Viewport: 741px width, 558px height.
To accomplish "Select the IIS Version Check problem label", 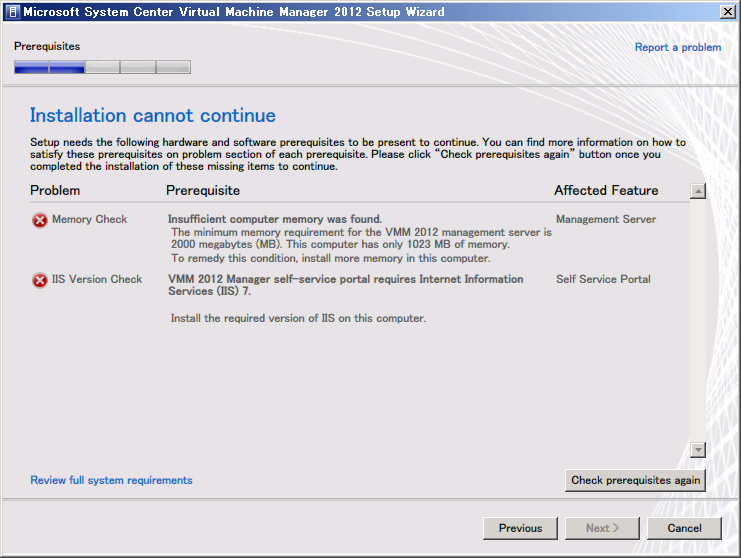I will point(97,279).
